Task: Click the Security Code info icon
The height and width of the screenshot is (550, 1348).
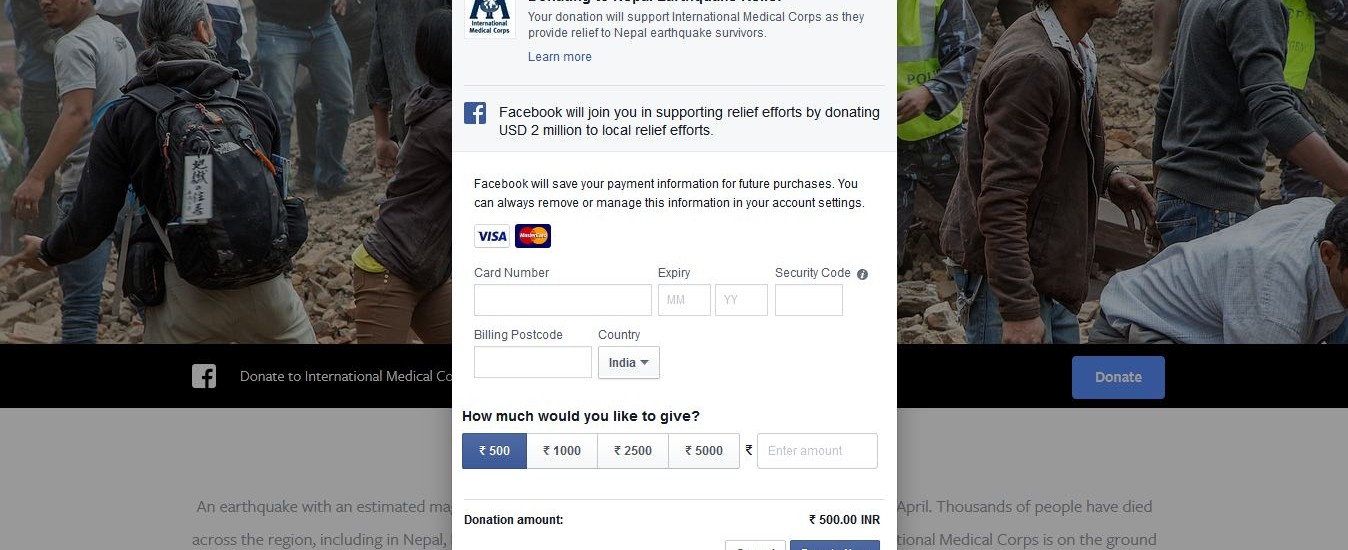Action: (x=862, y=274)
